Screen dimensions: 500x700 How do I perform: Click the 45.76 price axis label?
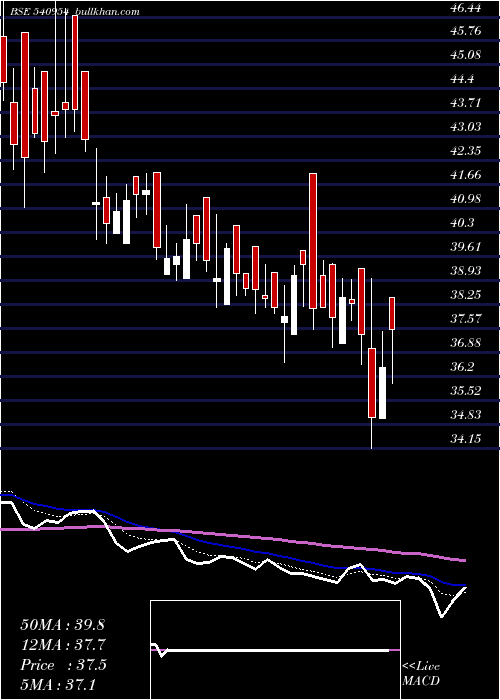tap(466, 31)
